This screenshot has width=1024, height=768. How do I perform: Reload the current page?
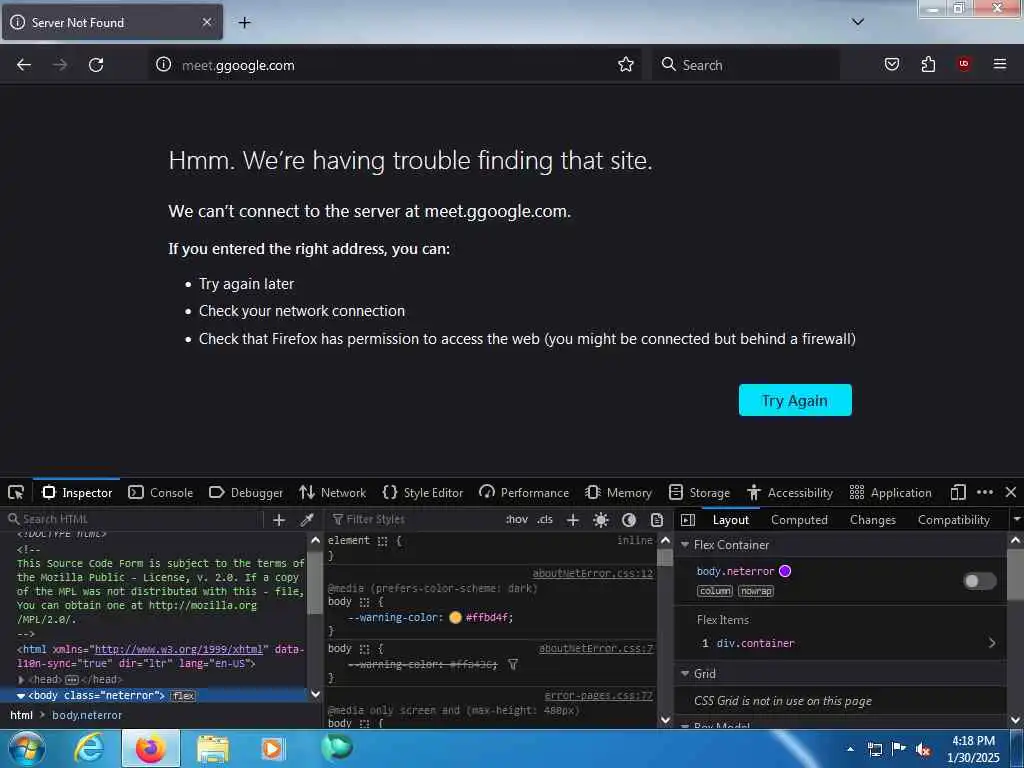pyautogui.click(x=96, y=65)
